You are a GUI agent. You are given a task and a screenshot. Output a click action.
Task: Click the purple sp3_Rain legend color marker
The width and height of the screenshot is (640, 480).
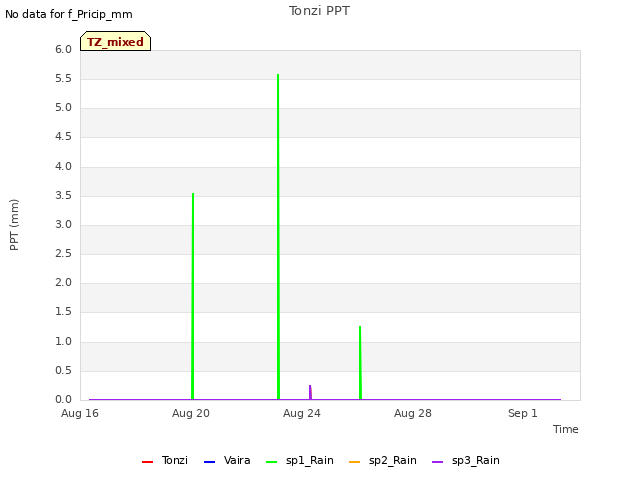[438, 462]
